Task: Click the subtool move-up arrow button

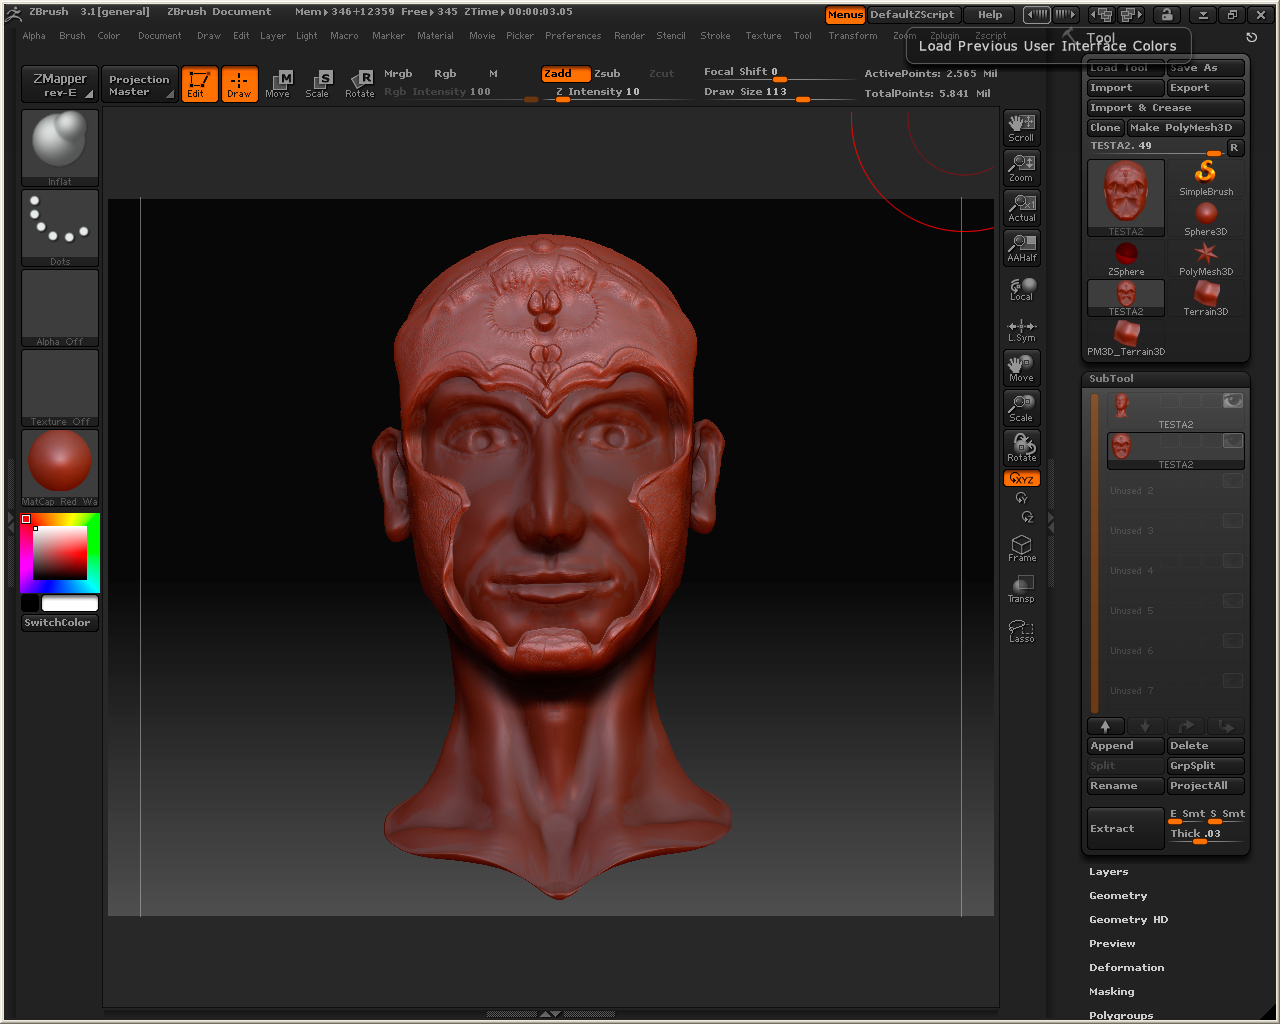Action: pos(1106,726)
